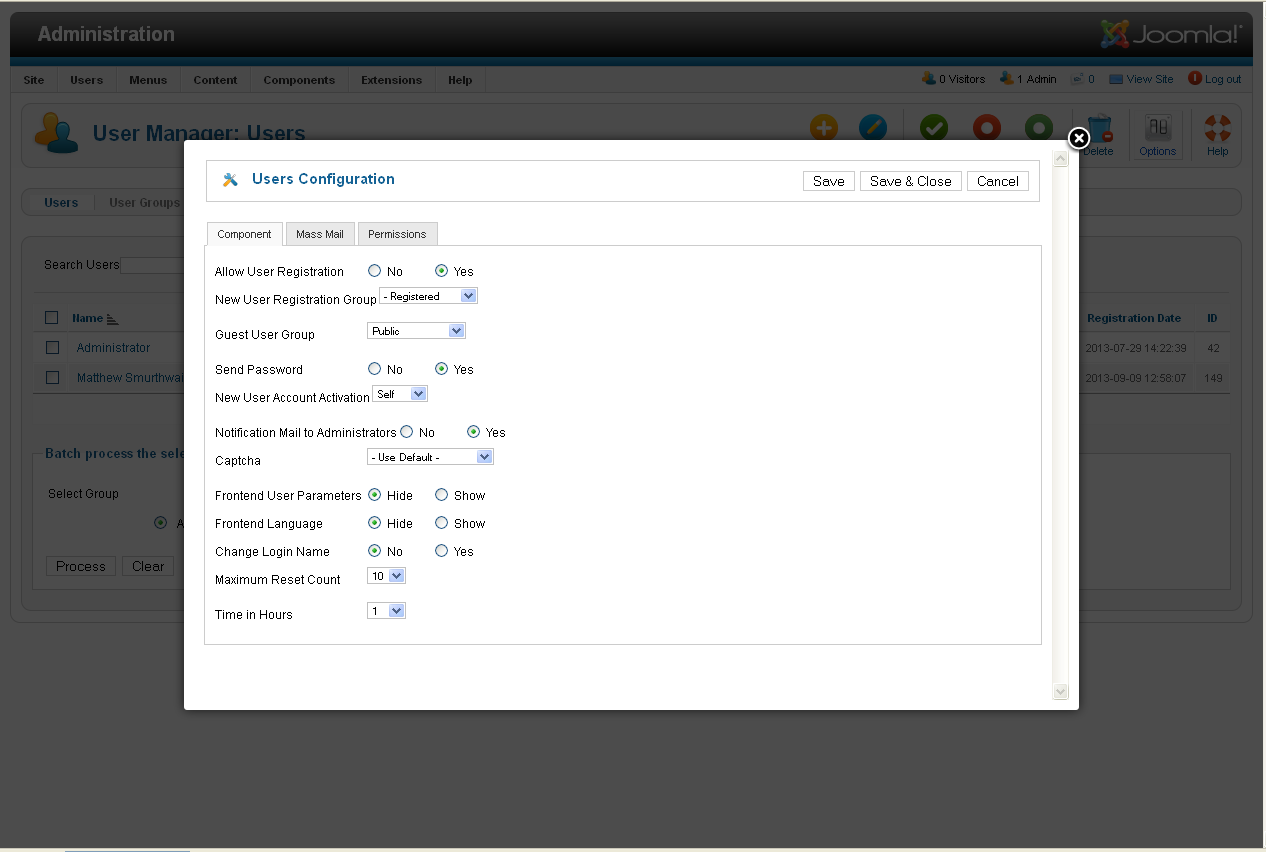Image resolution: width=1268 pixels, height=854 pixels.
Task: Click the Save button
Action: tap(829, 181)
